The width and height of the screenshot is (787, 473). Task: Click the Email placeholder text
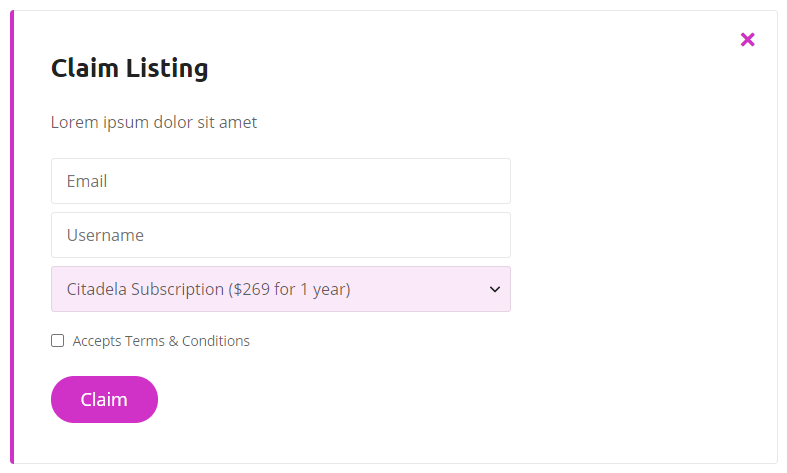pyautogui.click(x=87, y=181)
